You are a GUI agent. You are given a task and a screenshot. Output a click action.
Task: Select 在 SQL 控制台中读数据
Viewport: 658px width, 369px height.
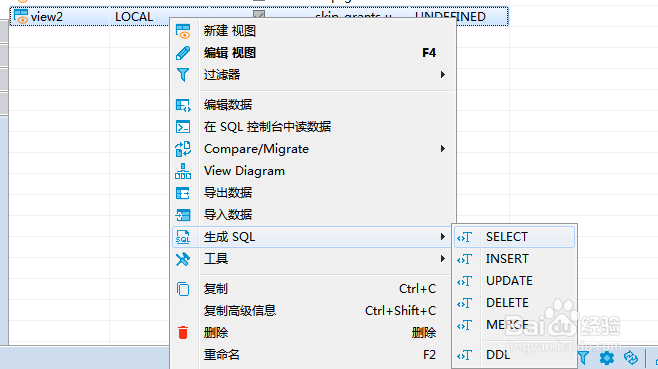click(x=313, y=127)
